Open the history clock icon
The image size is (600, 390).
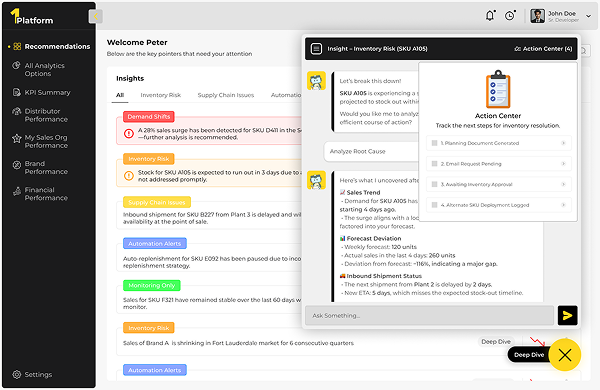(510, 16)
